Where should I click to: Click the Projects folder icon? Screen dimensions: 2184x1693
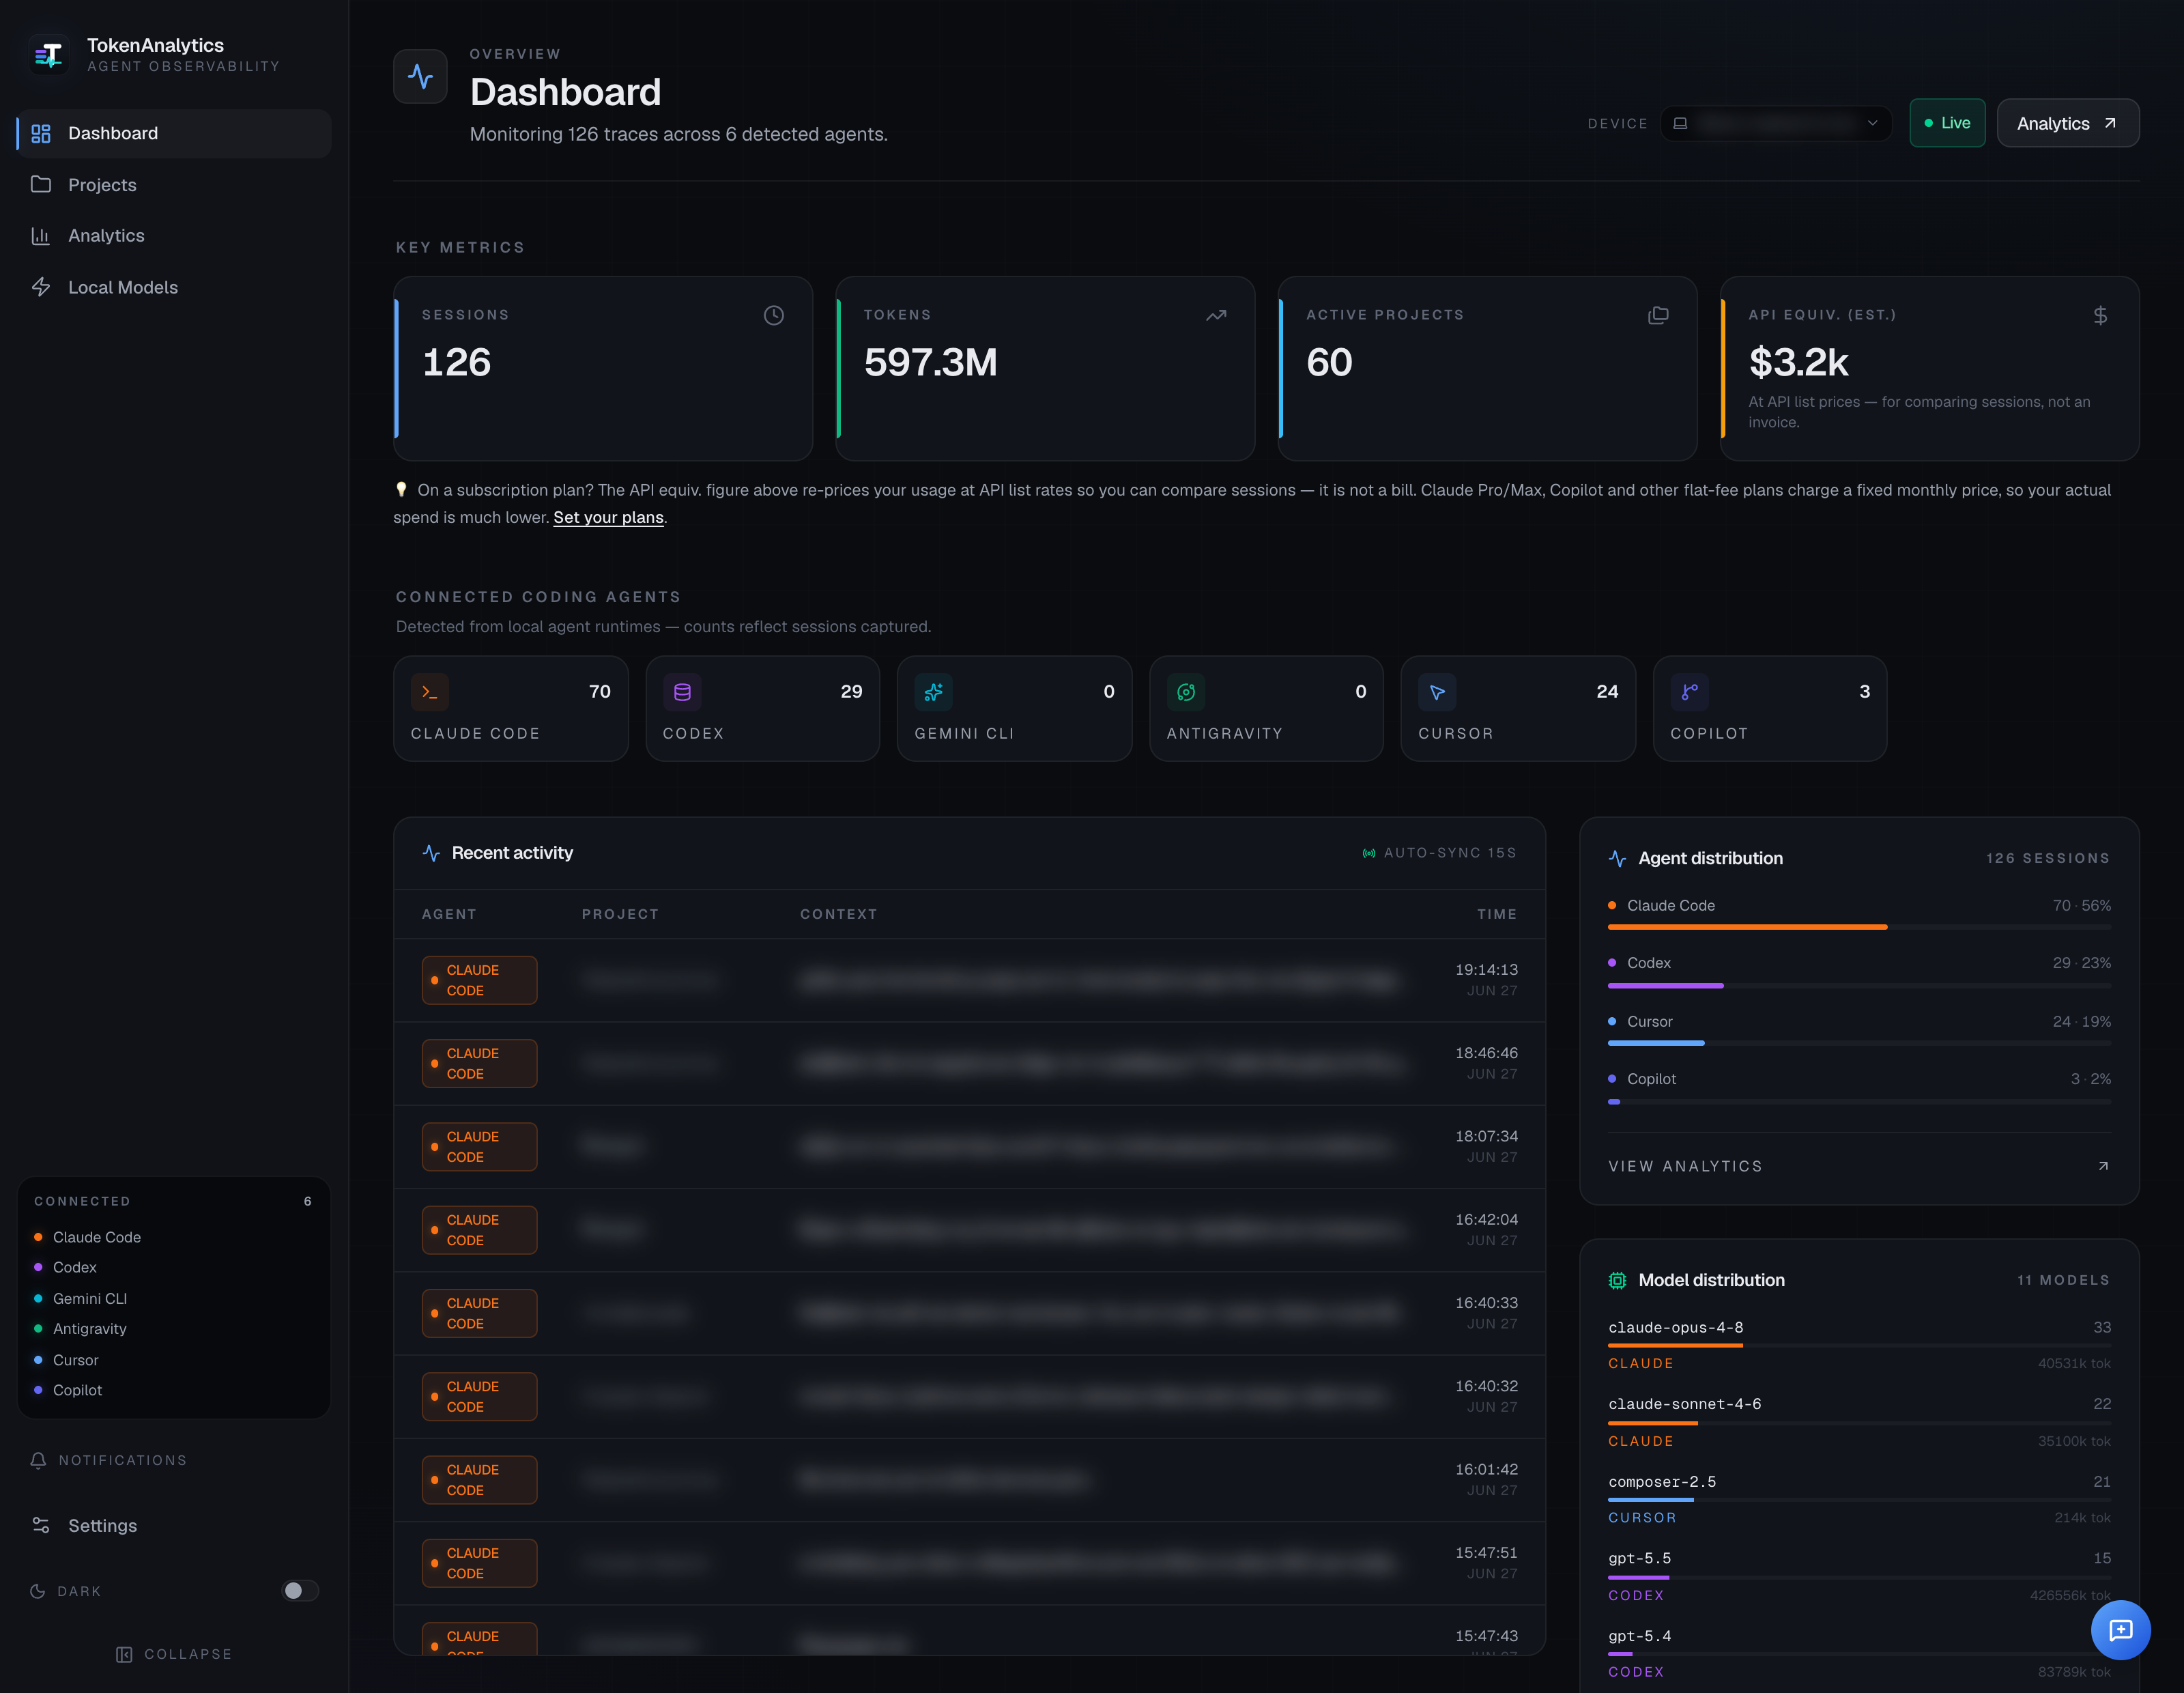point(41,184)
